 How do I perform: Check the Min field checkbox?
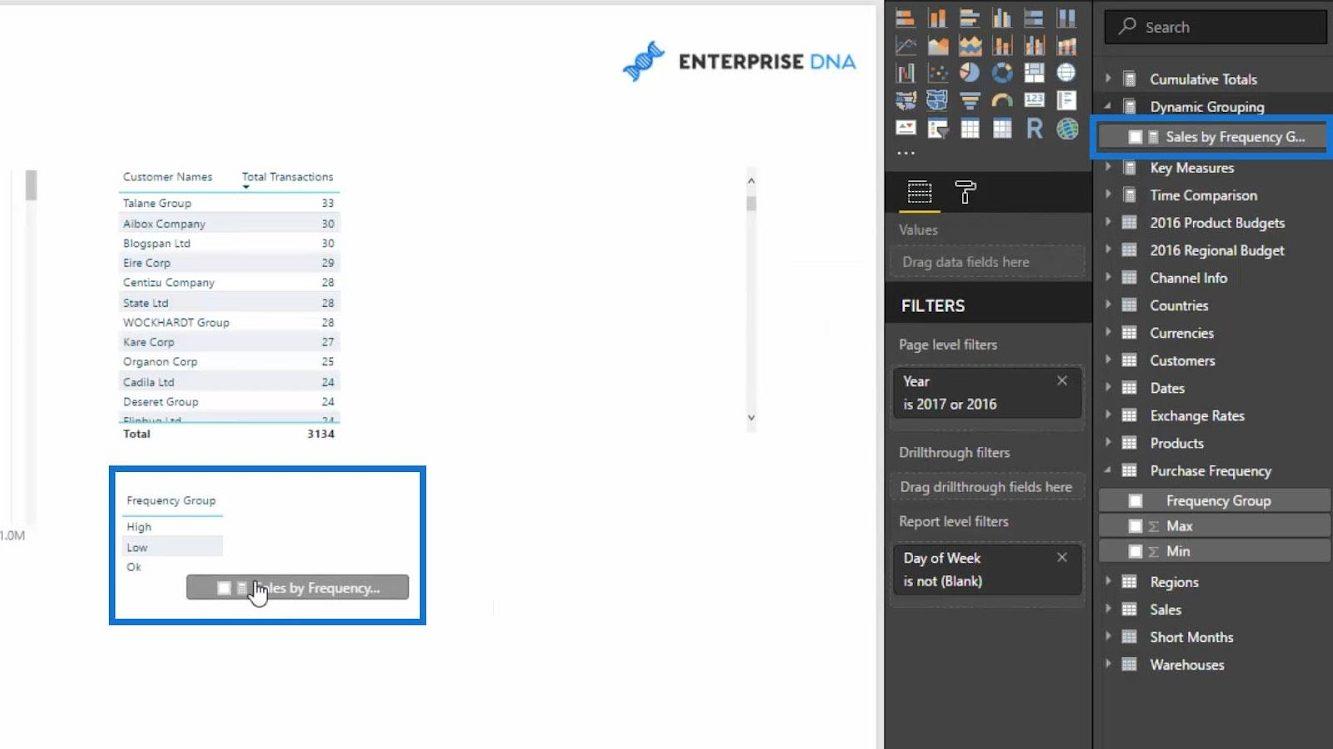tap(1135, 551)
